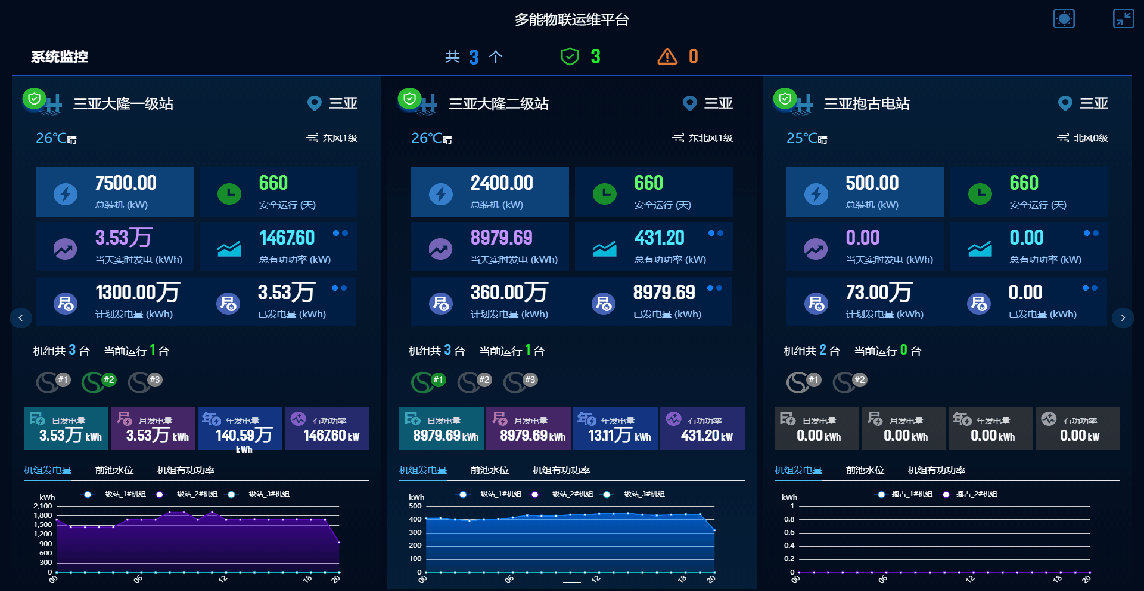Toggle 2#机组 legend series in 三亚大隆二级站 chart
1144x591 pixels.
point(558,494)
